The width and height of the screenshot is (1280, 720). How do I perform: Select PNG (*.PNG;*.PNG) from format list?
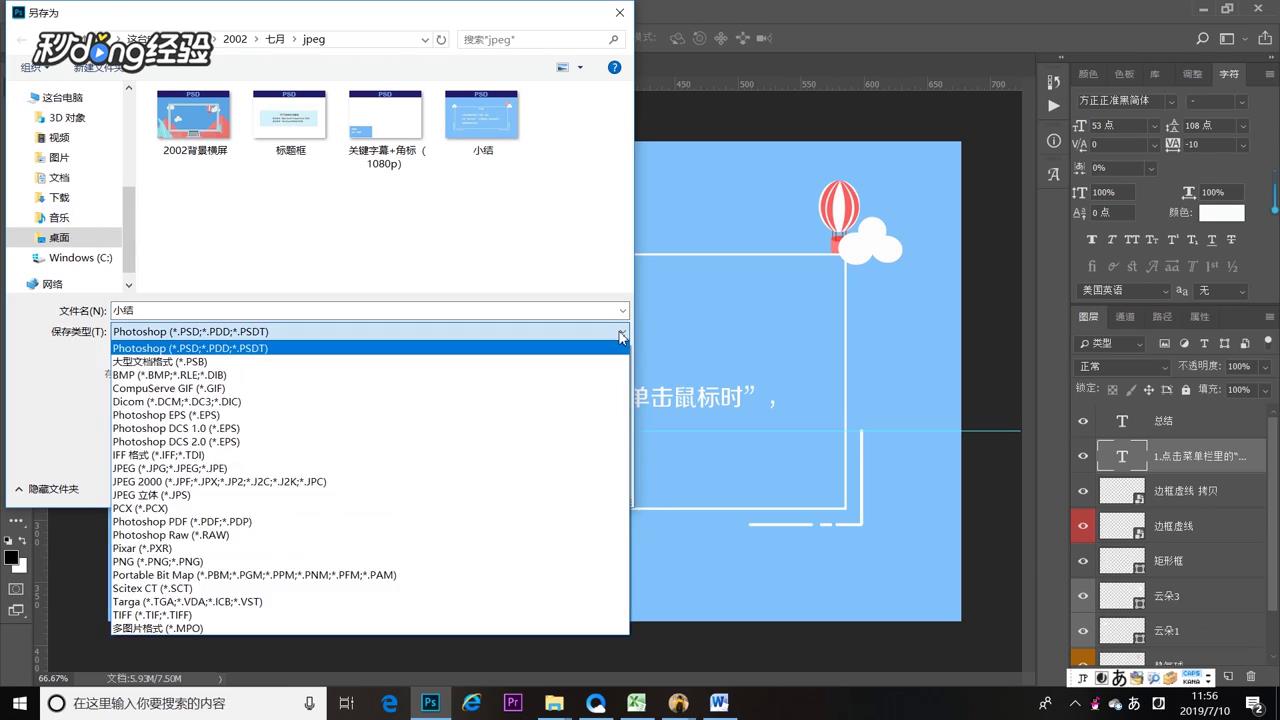[x=370, y=562]
